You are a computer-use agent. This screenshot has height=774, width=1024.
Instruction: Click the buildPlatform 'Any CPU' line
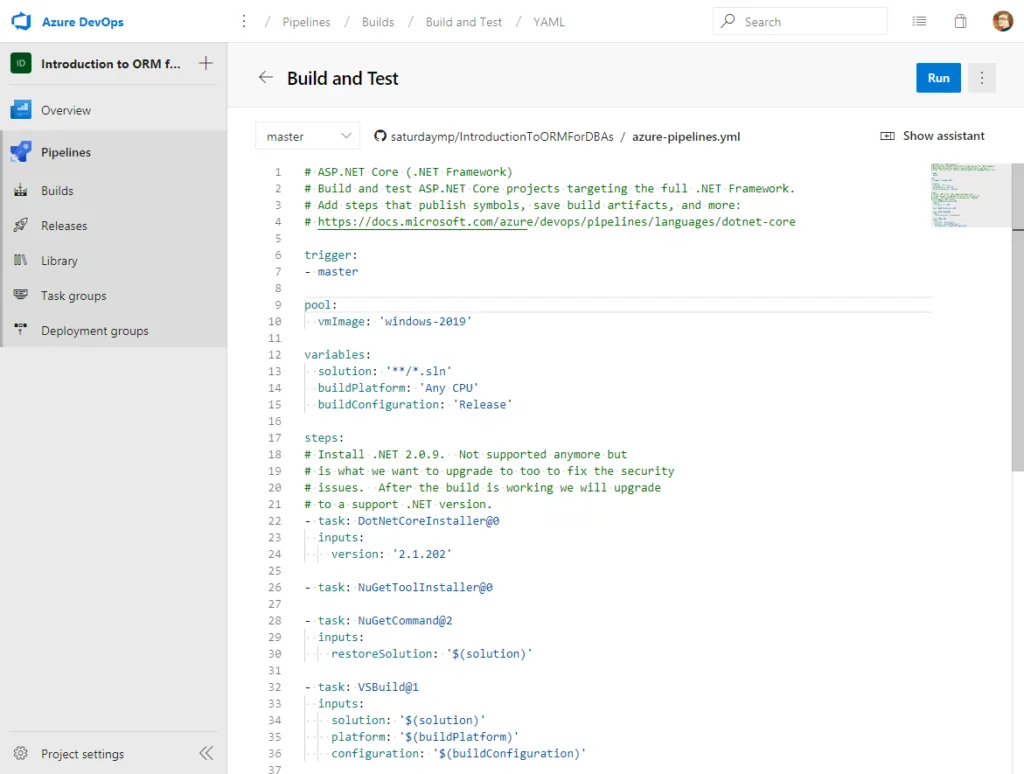[398, 388]
